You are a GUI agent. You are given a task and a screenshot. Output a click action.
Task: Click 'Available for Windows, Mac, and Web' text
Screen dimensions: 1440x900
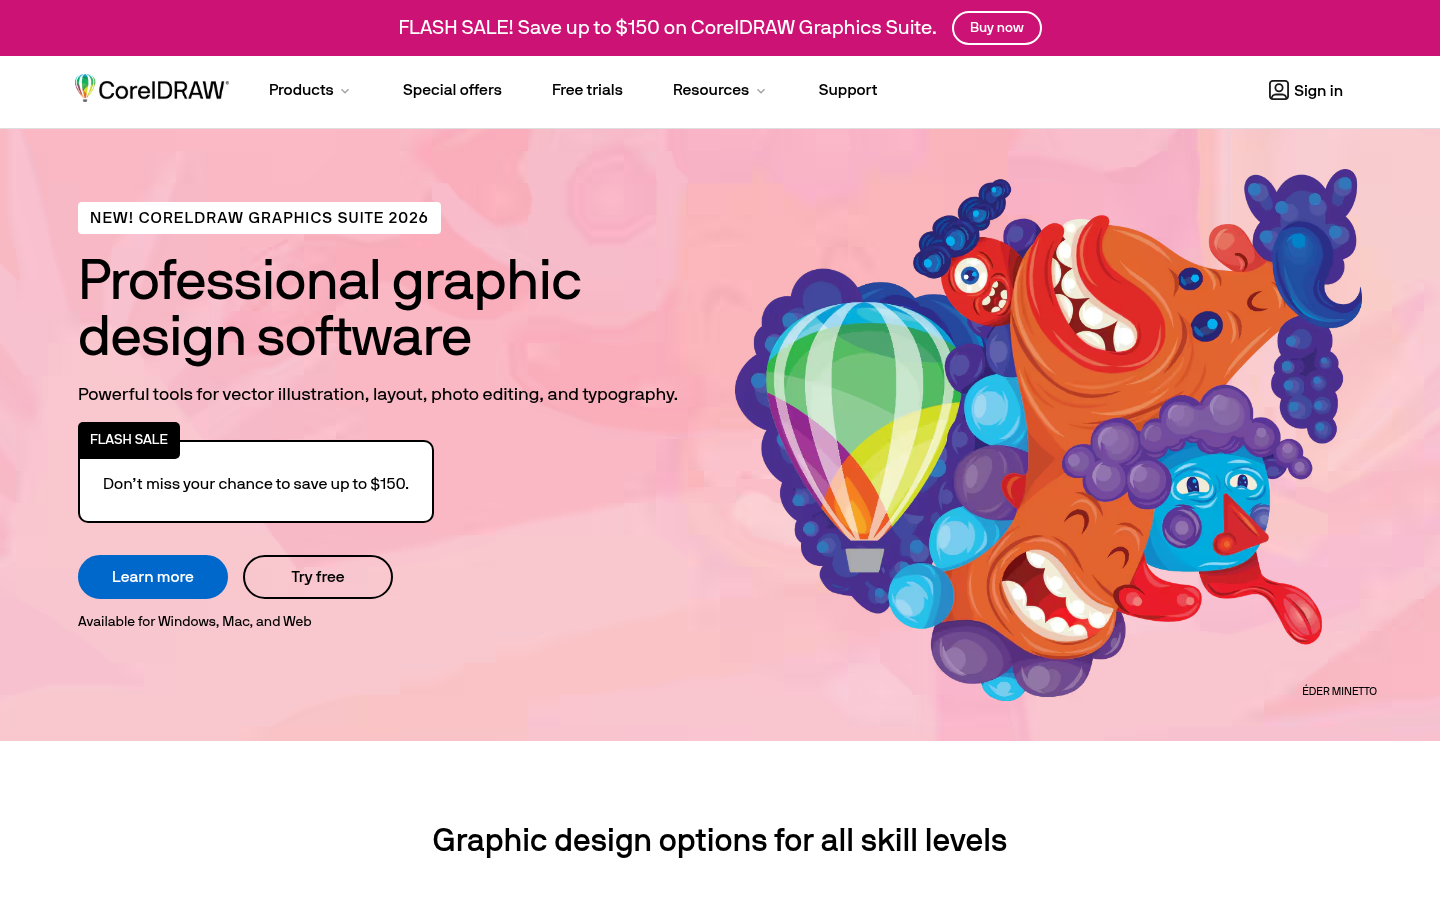coord(195,621)
